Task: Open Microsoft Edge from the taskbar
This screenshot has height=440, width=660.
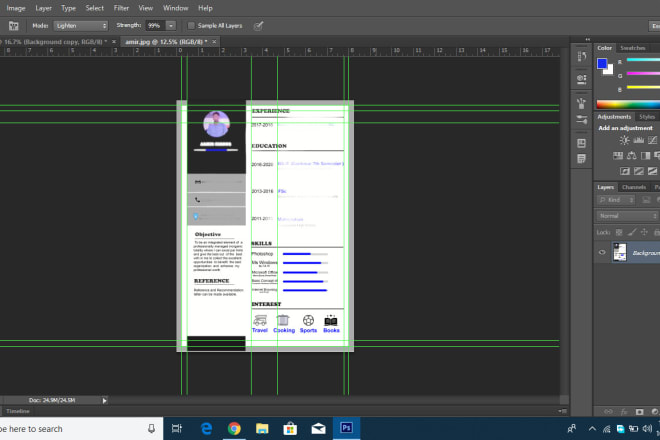Action: [x=206, y=429]
